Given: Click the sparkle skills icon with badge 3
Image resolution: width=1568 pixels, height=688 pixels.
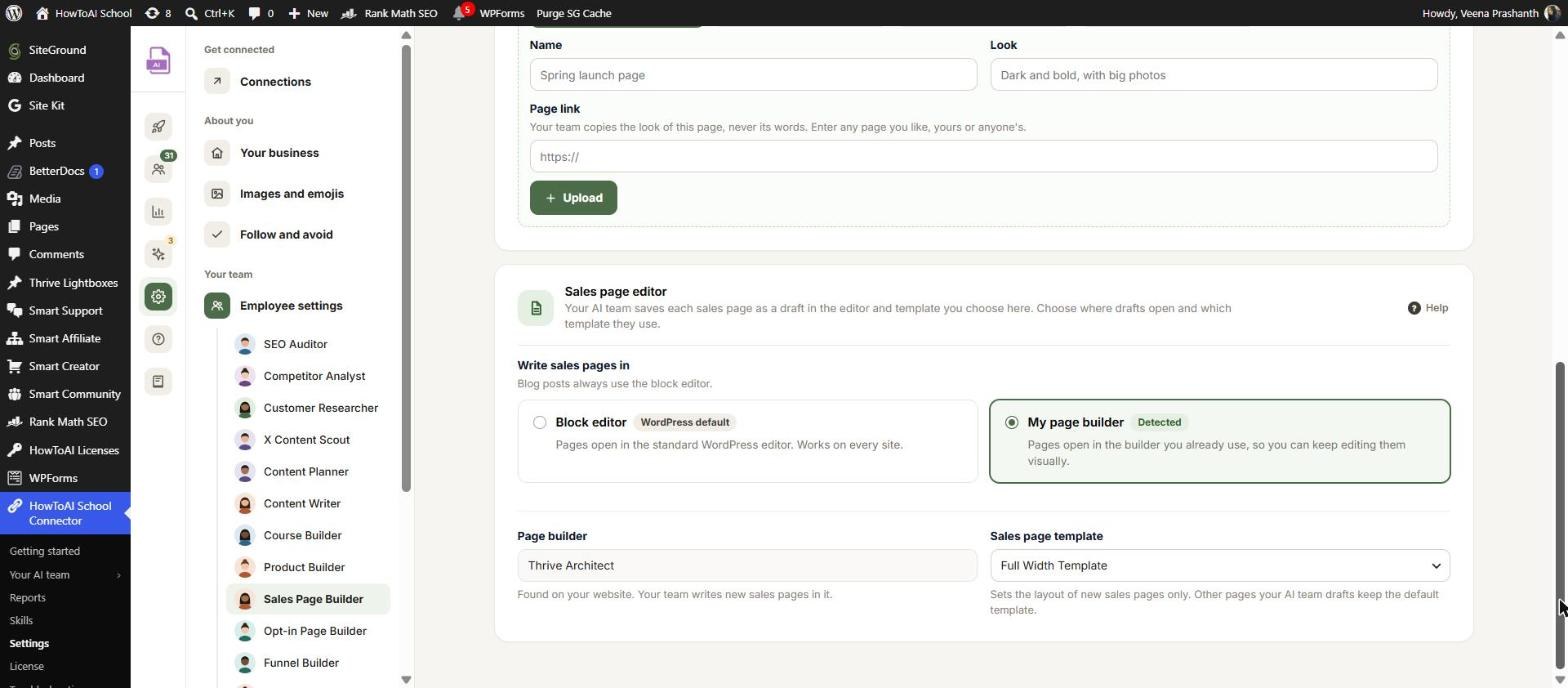Looking at the screenshot, I should (158, 254).
